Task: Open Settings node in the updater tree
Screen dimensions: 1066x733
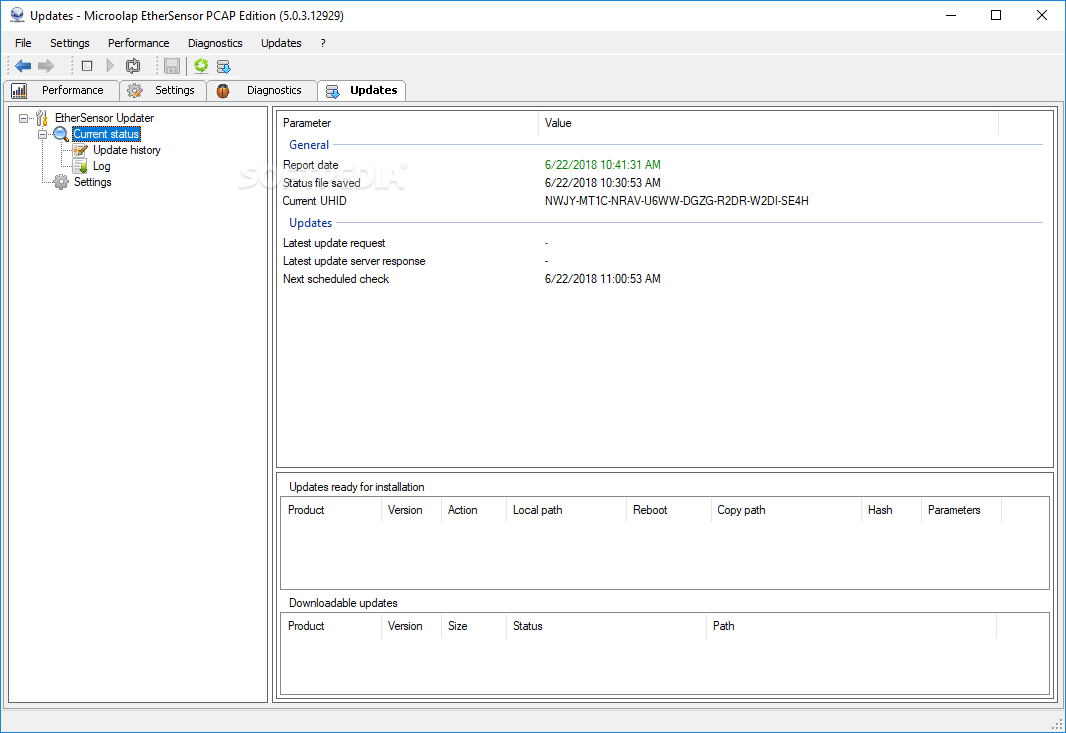Action: coord(92,182)
